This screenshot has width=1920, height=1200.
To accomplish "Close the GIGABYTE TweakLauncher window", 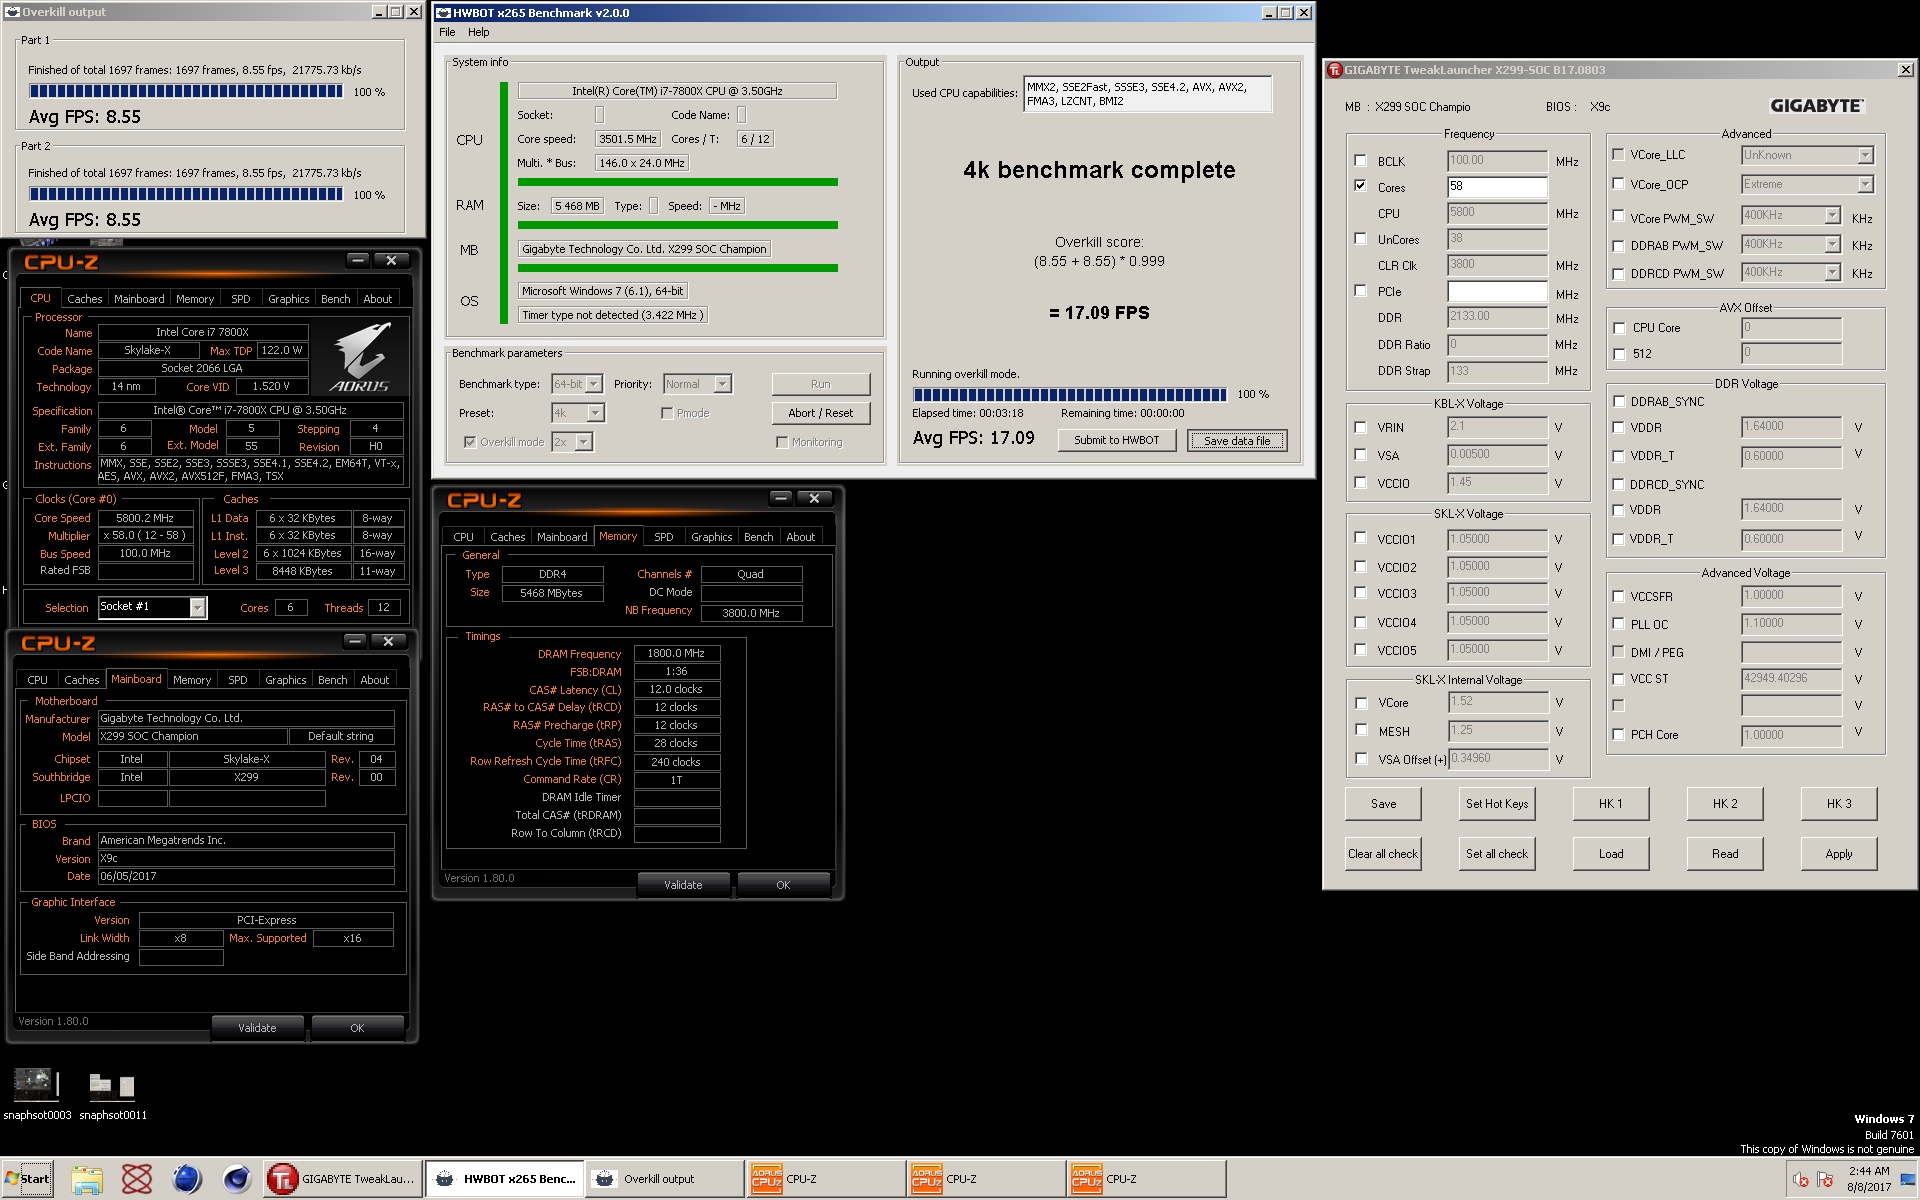I will pyautogui.click(x=1905, y=70).
